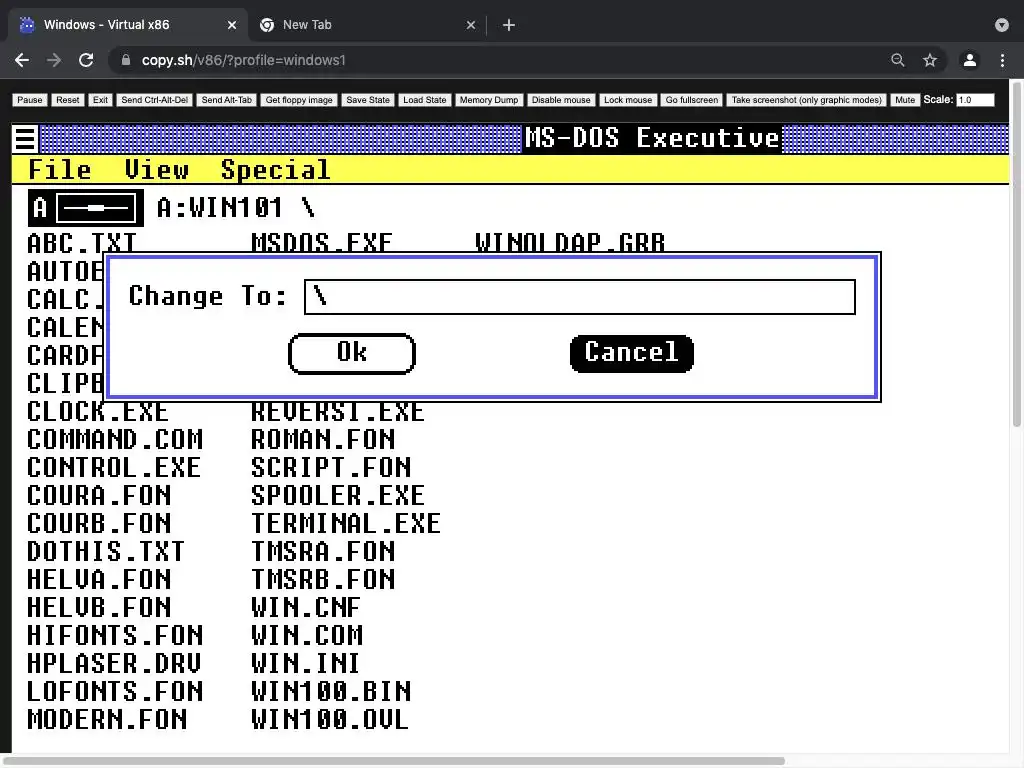Click Get floppy image button
This screenshot has width=1024, height=768.
(299, 100)
